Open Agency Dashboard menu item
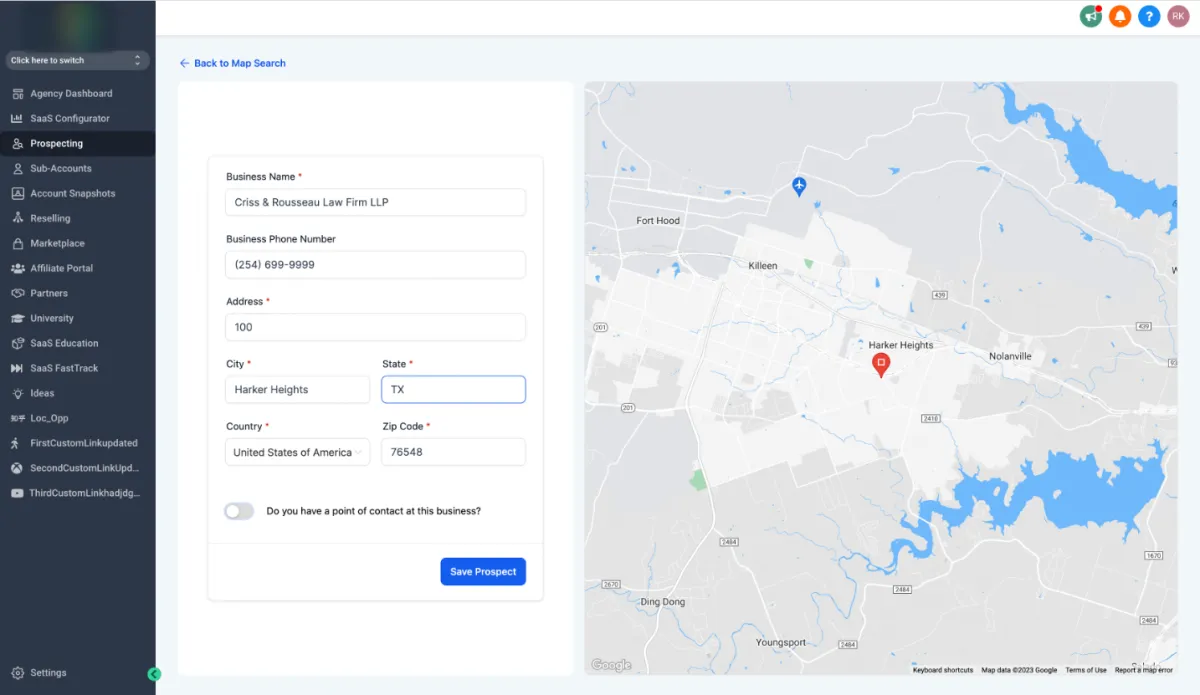1200x695 pixels. (78, 93)
